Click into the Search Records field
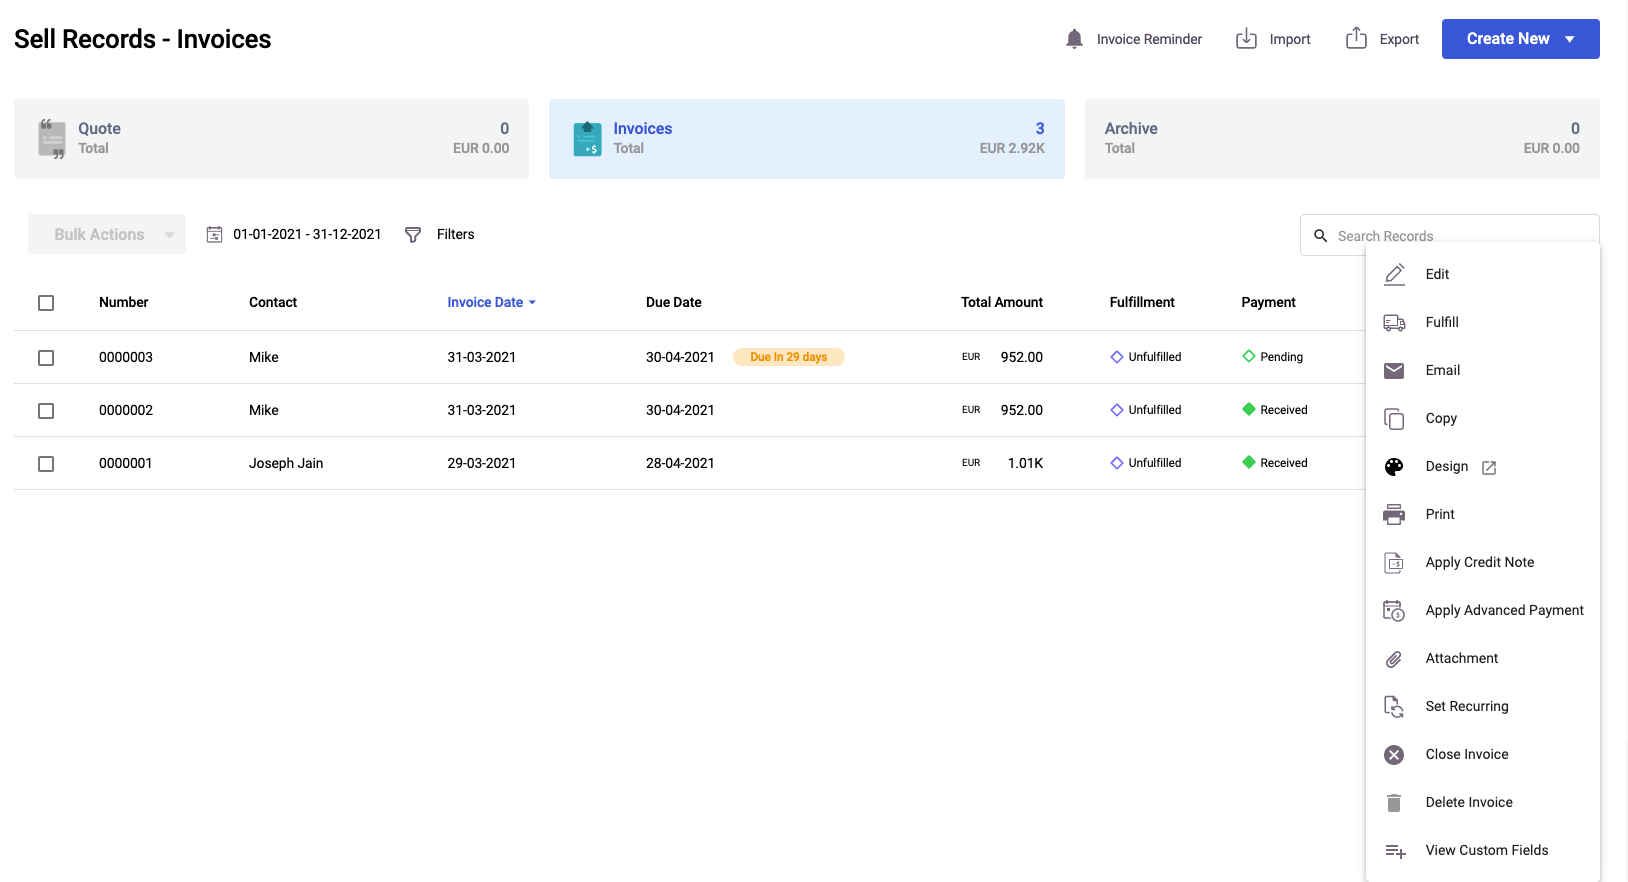 click(x=1450, y=235)
